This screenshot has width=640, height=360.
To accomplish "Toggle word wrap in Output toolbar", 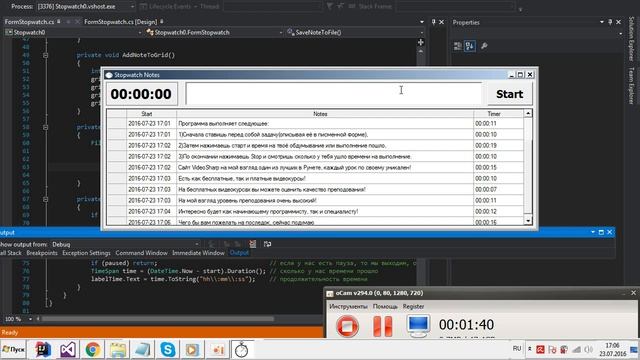I will click(x=267, y=244).
